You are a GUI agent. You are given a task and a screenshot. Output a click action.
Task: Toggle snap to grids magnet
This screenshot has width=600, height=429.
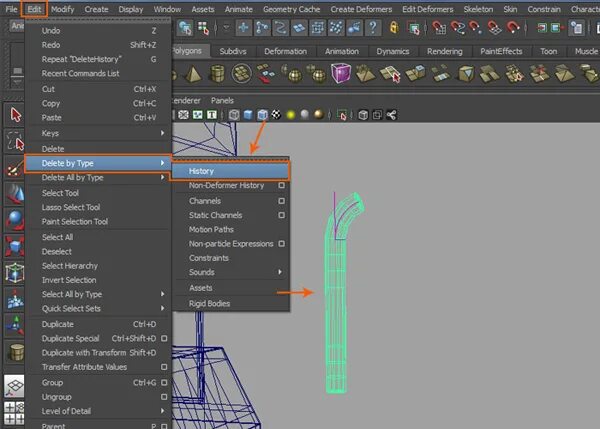tap(439, 28)
